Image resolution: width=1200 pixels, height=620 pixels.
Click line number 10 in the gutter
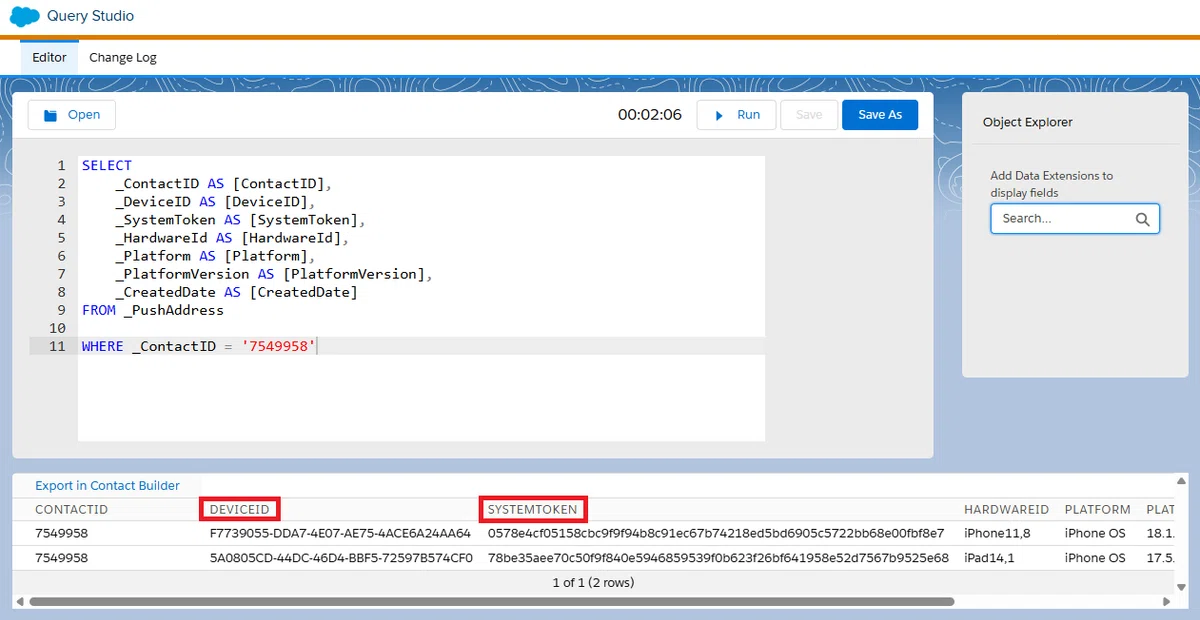coord(57,328)
